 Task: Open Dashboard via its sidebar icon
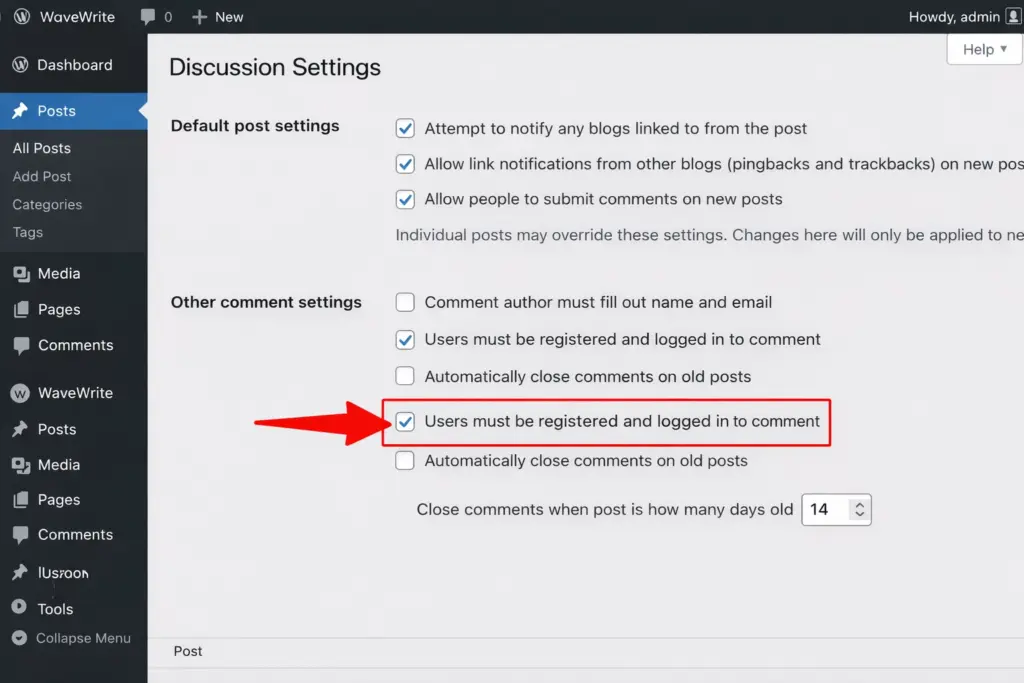point(20,65)
